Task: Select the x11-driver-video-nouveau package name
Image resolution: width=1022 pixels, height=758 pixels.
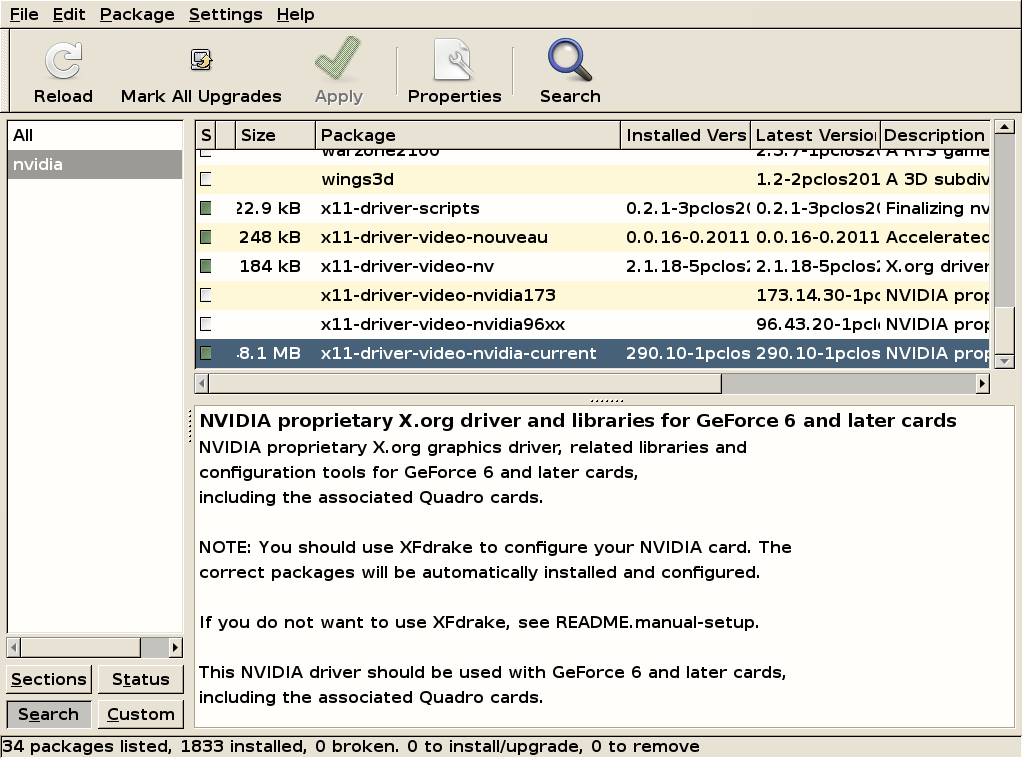Action: [433, 237]
